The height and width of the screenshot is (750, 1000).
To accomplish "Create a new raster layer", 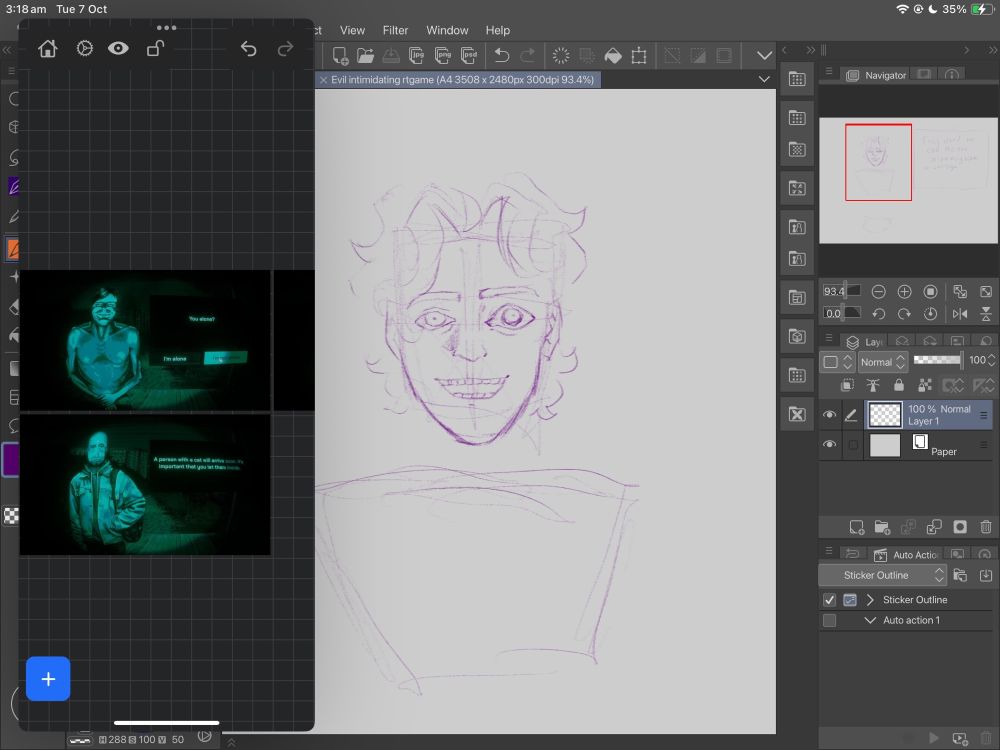I will point(856,527).
